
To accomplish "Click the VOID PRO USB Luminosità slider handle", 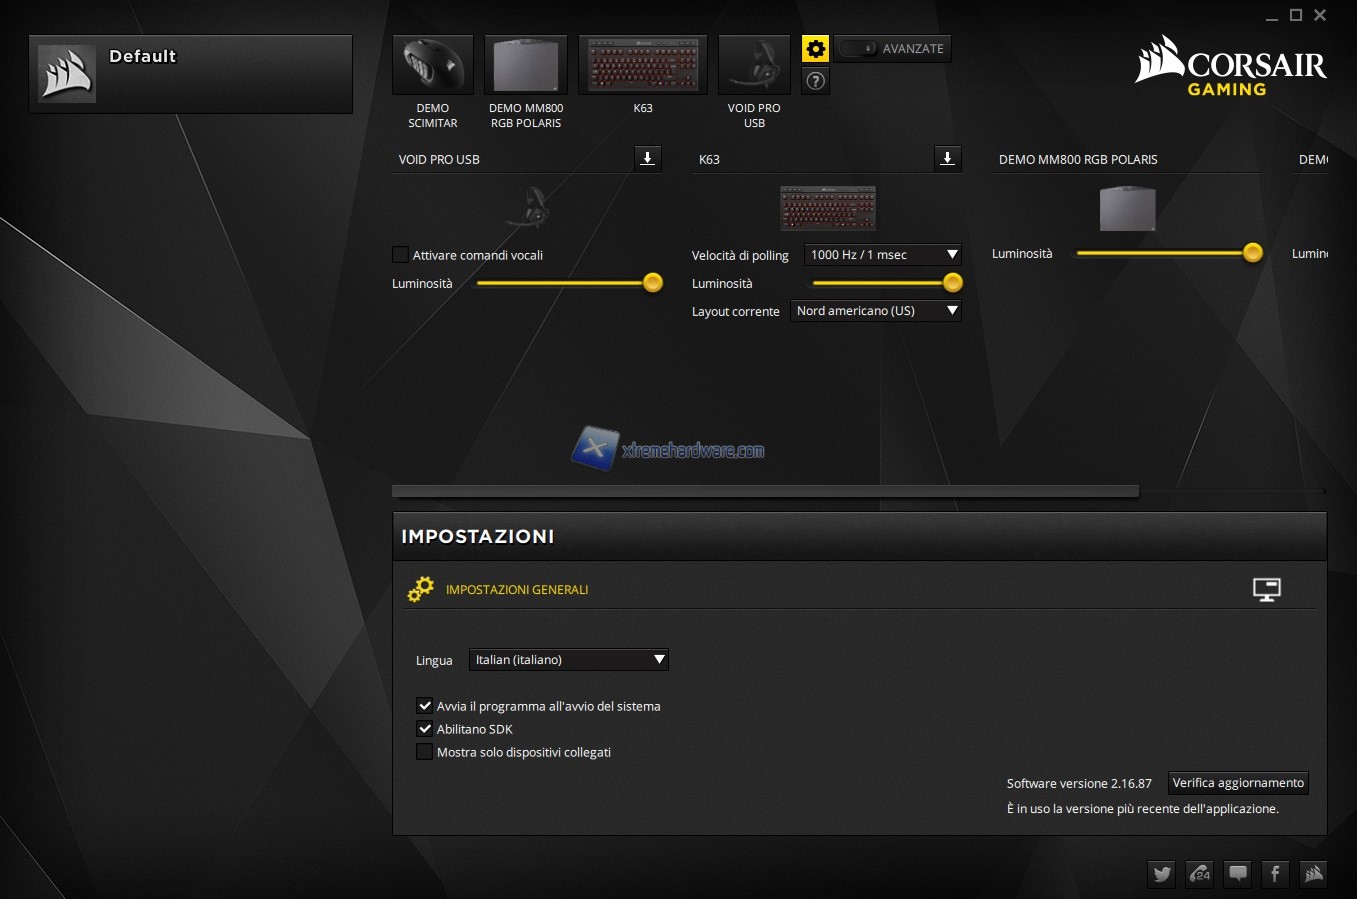I will (x=653, y=283).
